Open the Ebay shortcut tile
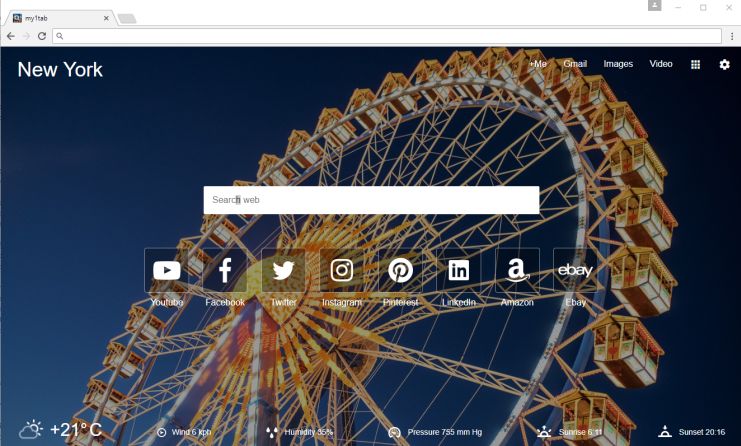Screen dimensions: 741x446 (x=575, y=270)
